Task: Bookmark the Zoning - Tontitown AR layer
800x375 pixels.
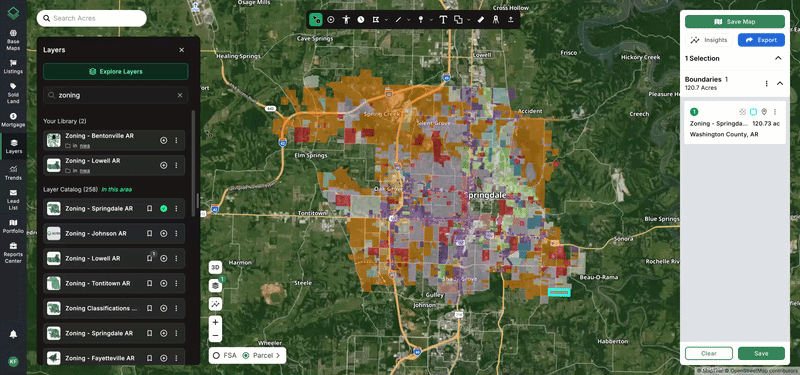Action: [x=149, y=283]
